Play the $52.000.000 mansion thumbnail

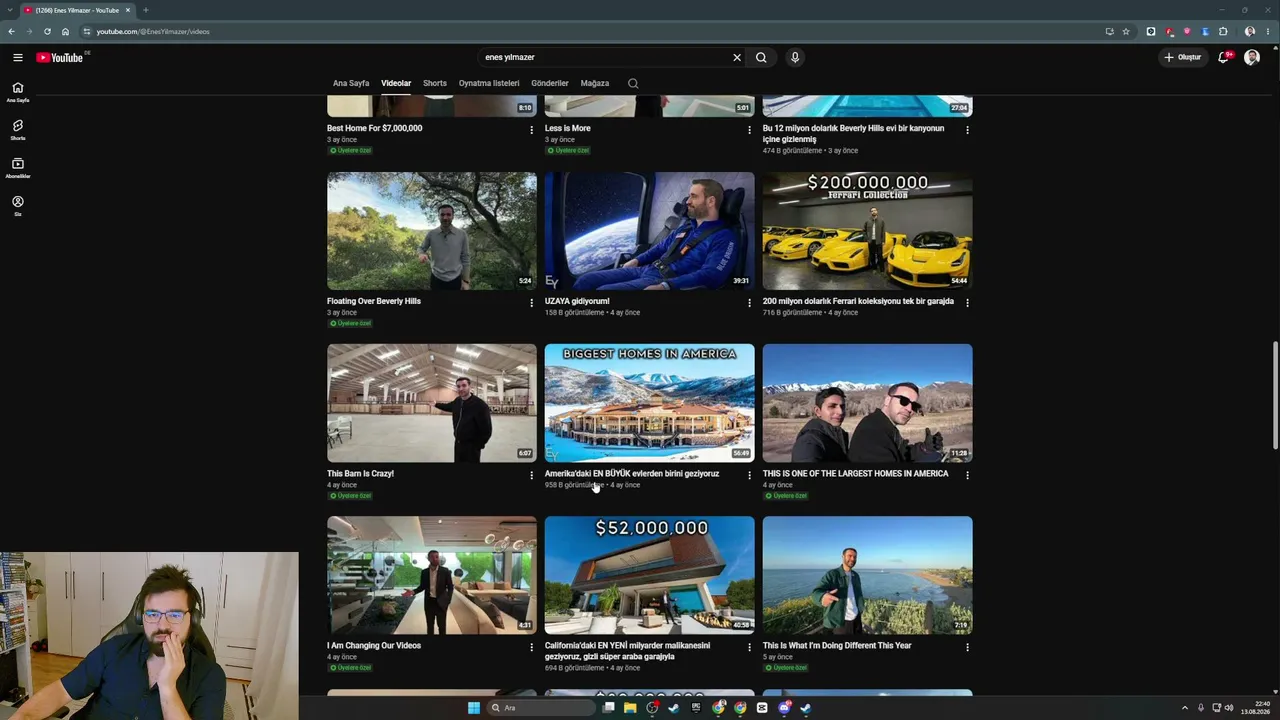point(650,575)
